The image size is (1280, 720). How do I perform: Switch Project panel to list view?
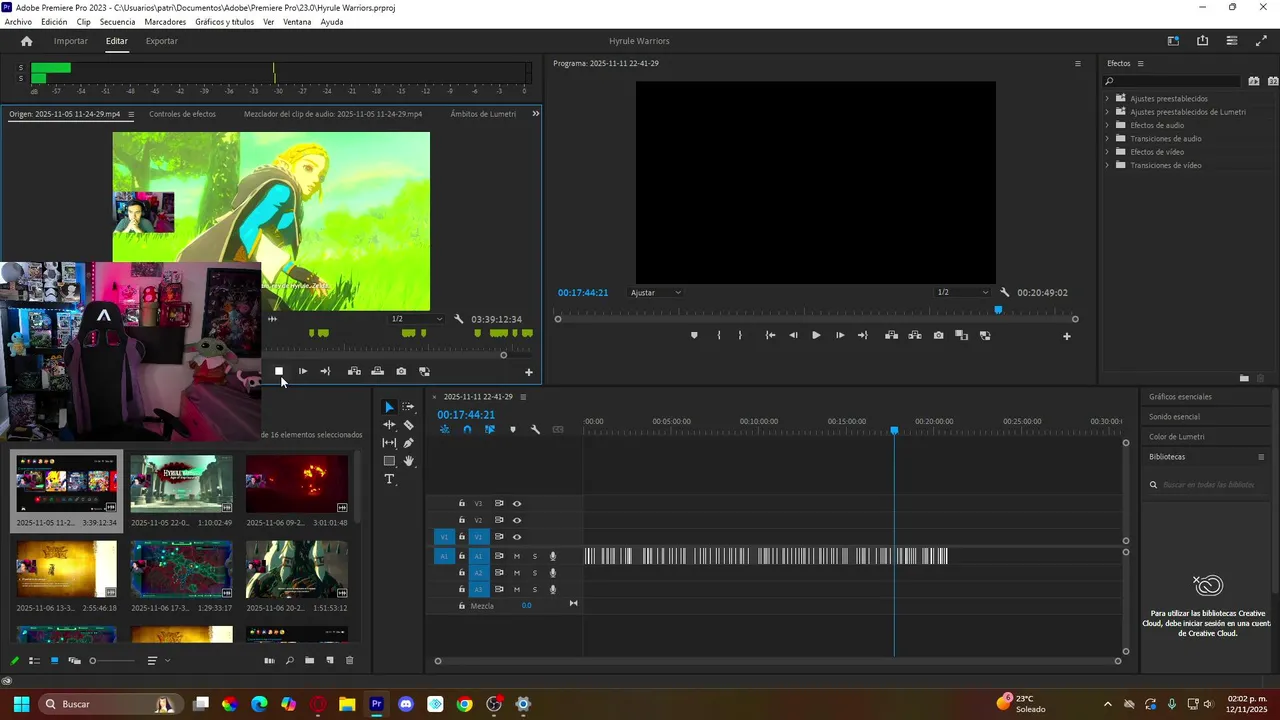[x=34, y=661]
